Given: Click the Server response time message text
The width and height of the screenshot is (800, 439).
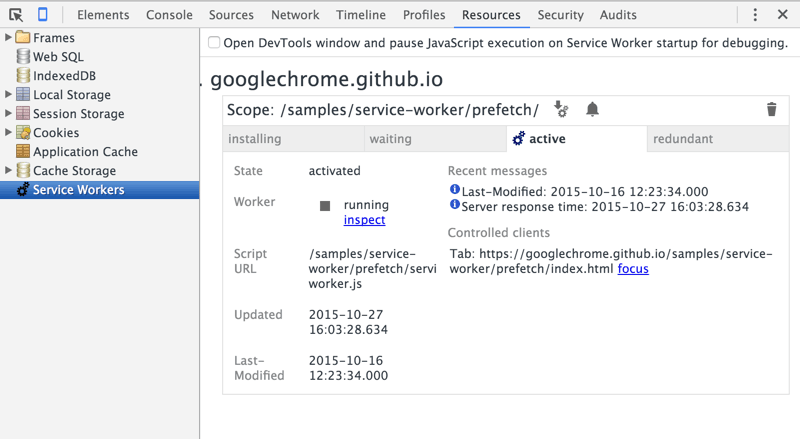Looking at the screenshot, I should point(605,207).
